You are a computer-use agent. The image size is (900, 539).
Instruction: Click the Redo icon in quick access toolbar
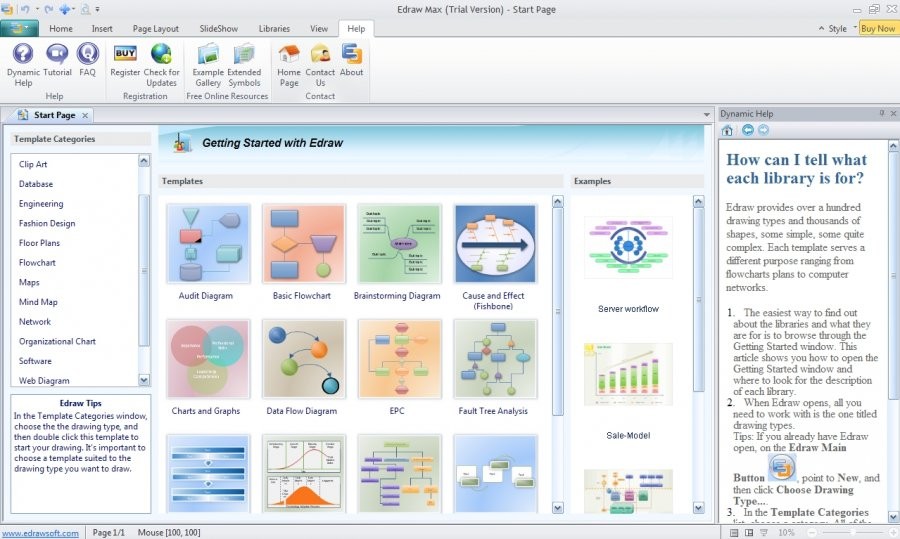49,9
